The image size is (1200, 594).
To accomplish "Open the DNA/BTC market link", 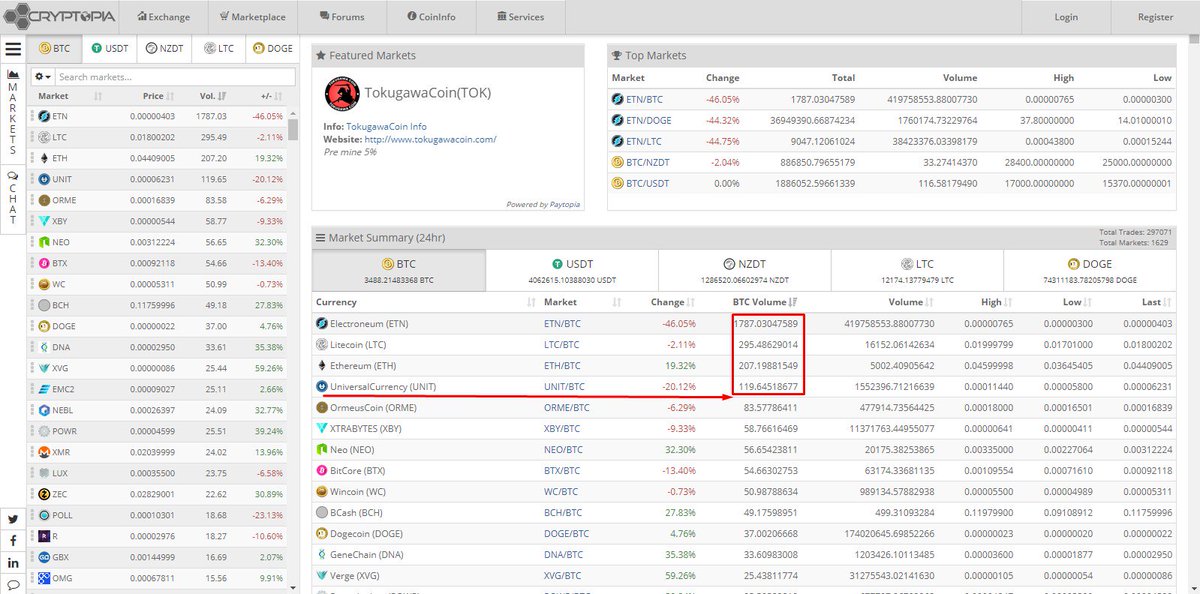I will pos(563,554).
